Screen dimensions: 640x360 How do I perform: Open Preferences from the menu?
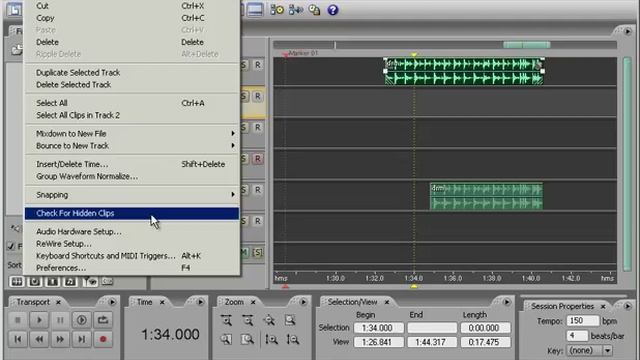pos(132,268)
